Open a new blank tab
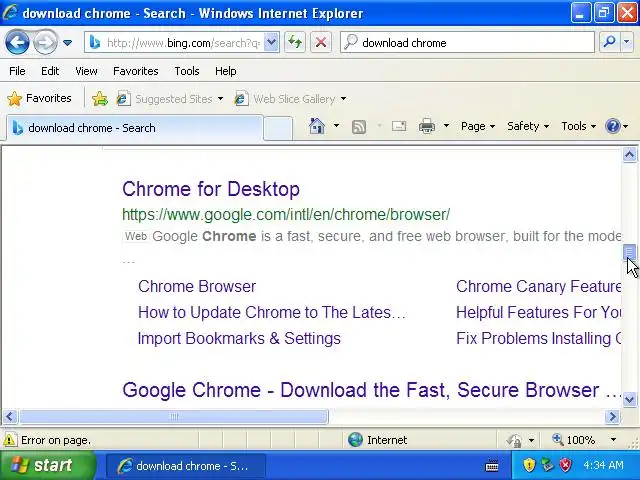Viewport: 640px width, 480px height. pyautogui.click(x=278, y=128)
